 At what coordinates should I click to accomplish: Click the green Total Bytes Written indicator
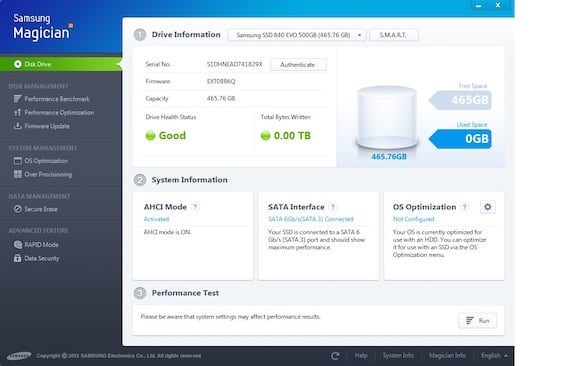point(265,136)
